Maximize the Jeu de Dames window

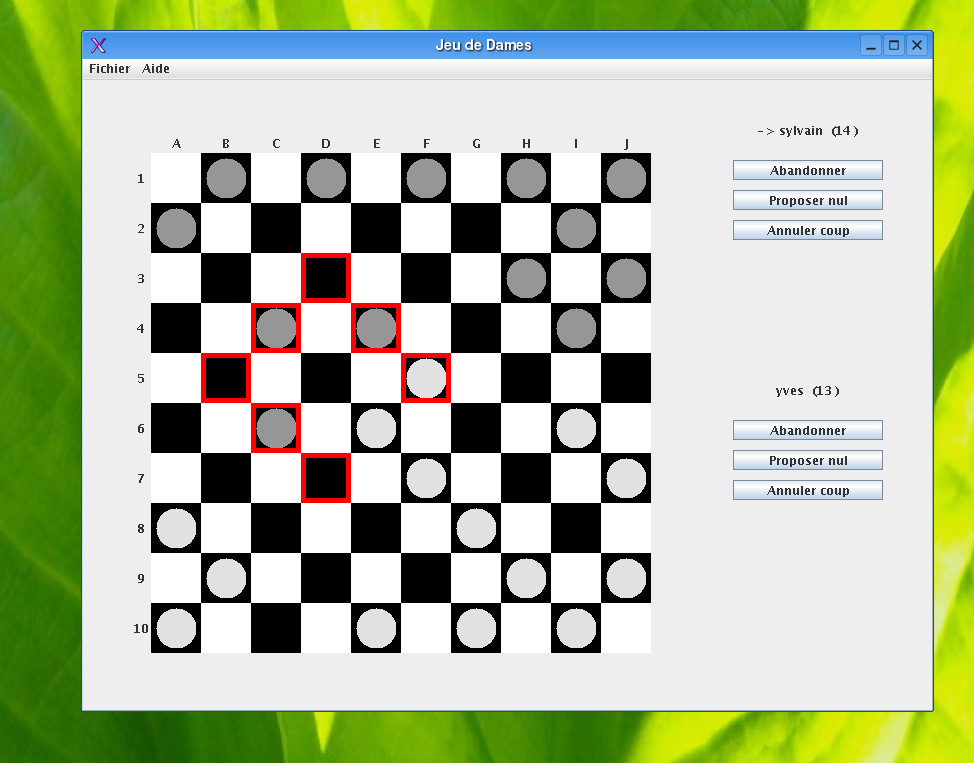pyautogui.click(x=894, y=45)
